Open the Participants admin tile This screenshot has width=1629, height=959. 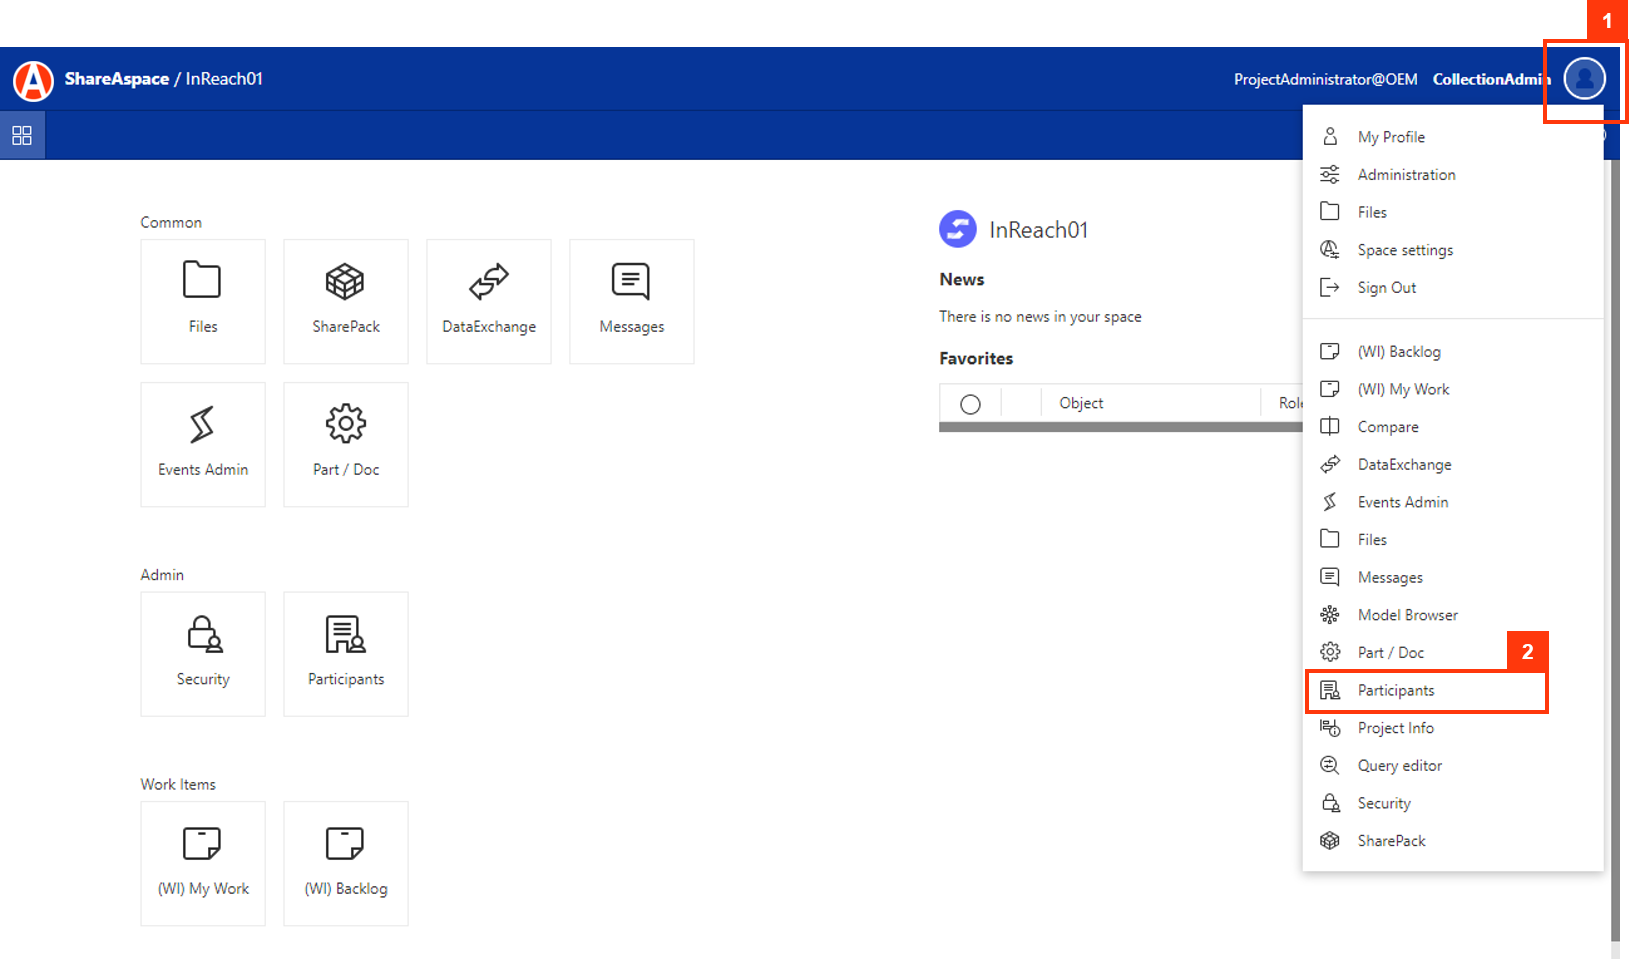(345, 653)
